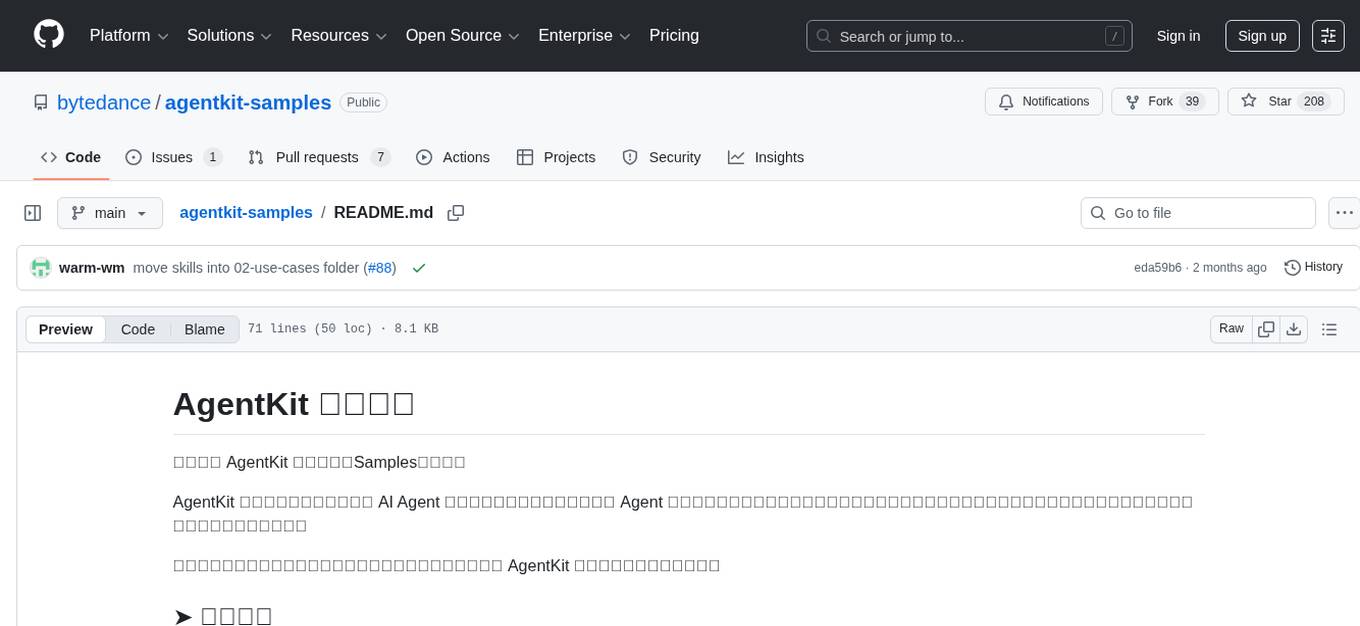
Task: Copy the README.md file path
Action: (456, 213)
